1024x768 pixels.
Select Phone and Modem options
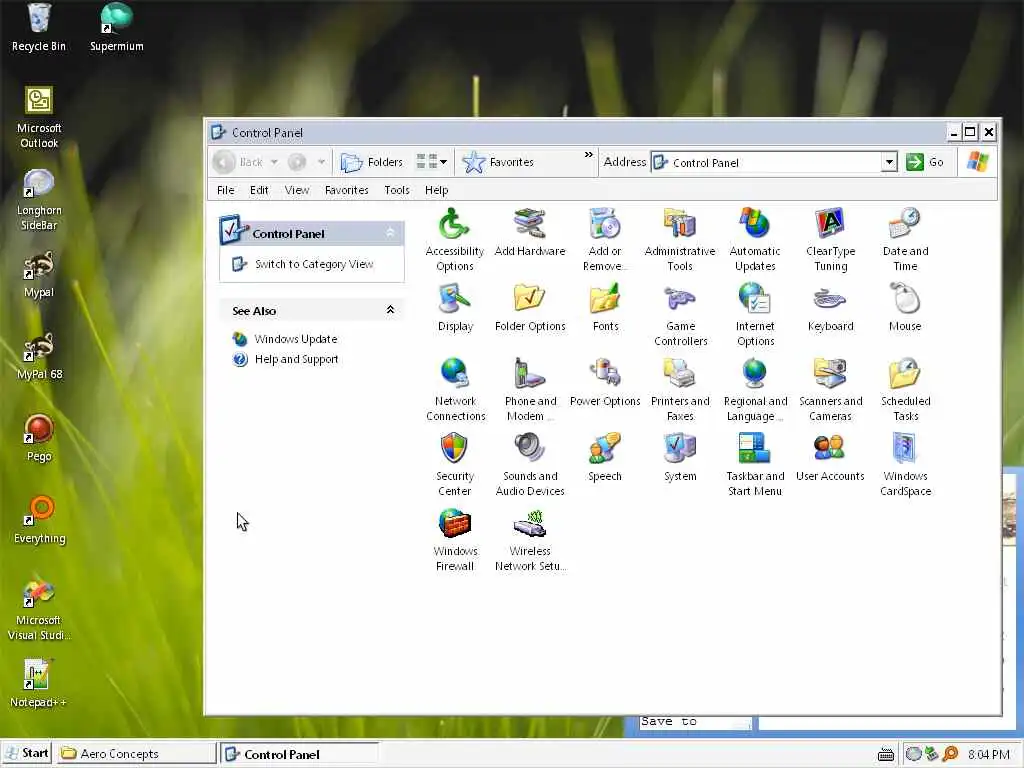pyautogui.click(x=530, y=390)
